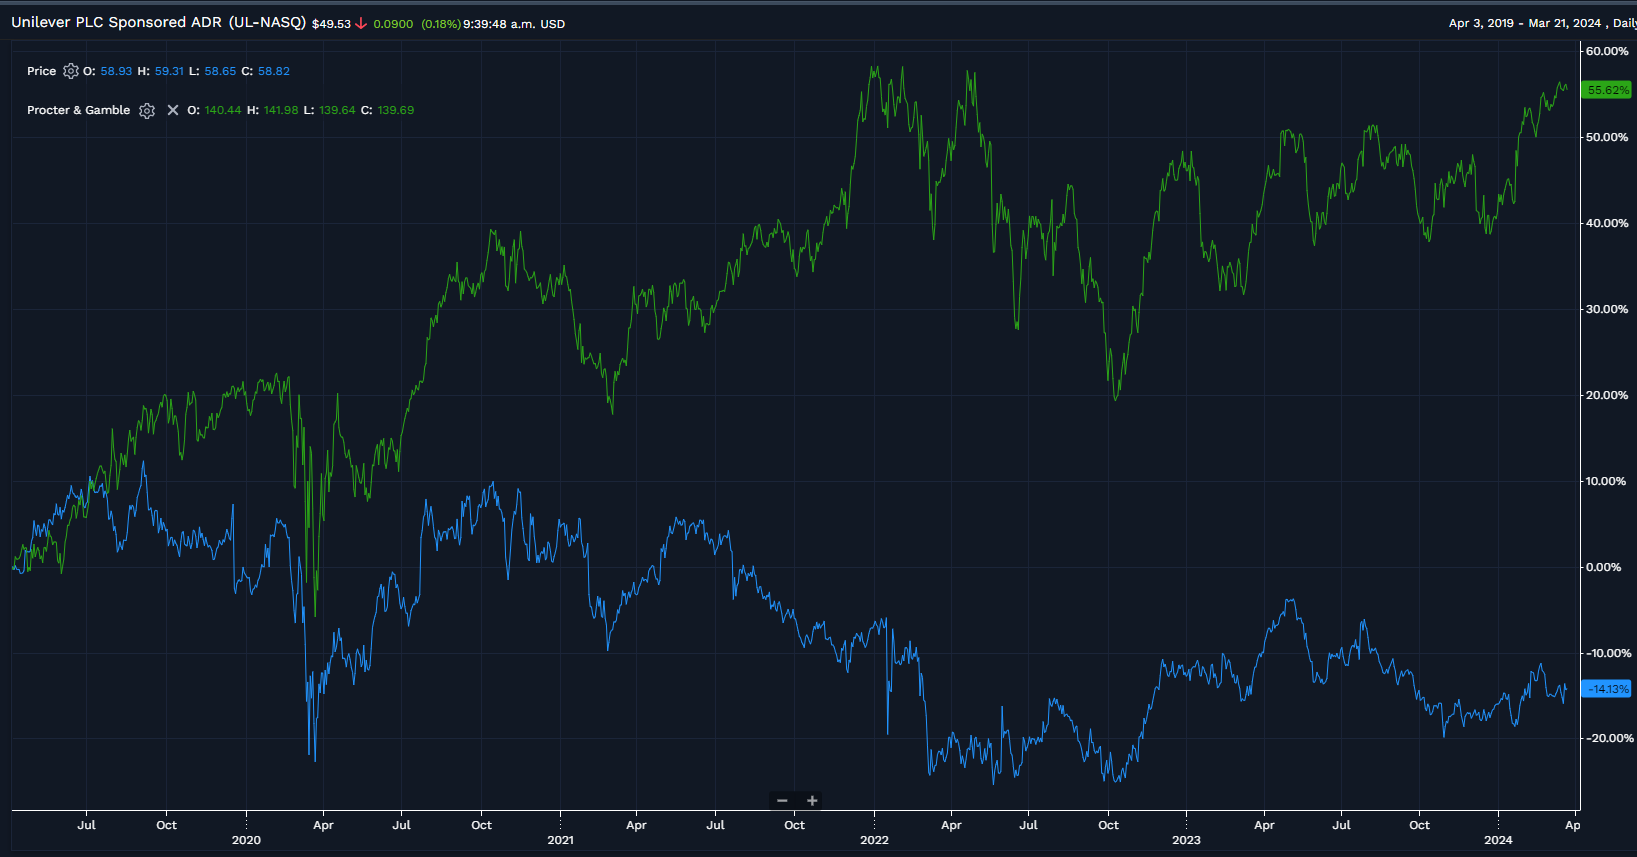Zoom out using the minus button
Image resolution: width=1637 pixels, height=857 pixels.
coord(782,800)
